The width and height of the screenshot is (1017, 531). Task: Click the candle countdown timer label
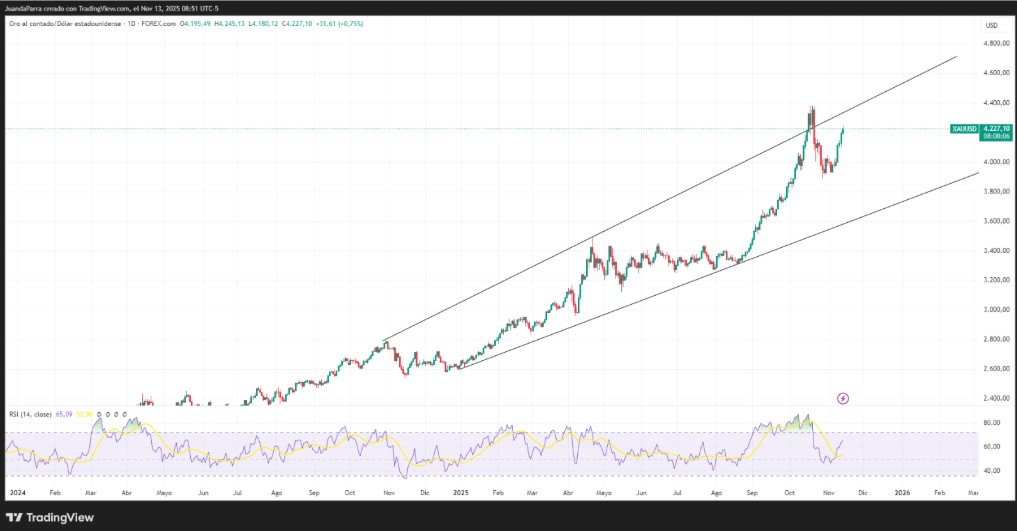[996, 137]
